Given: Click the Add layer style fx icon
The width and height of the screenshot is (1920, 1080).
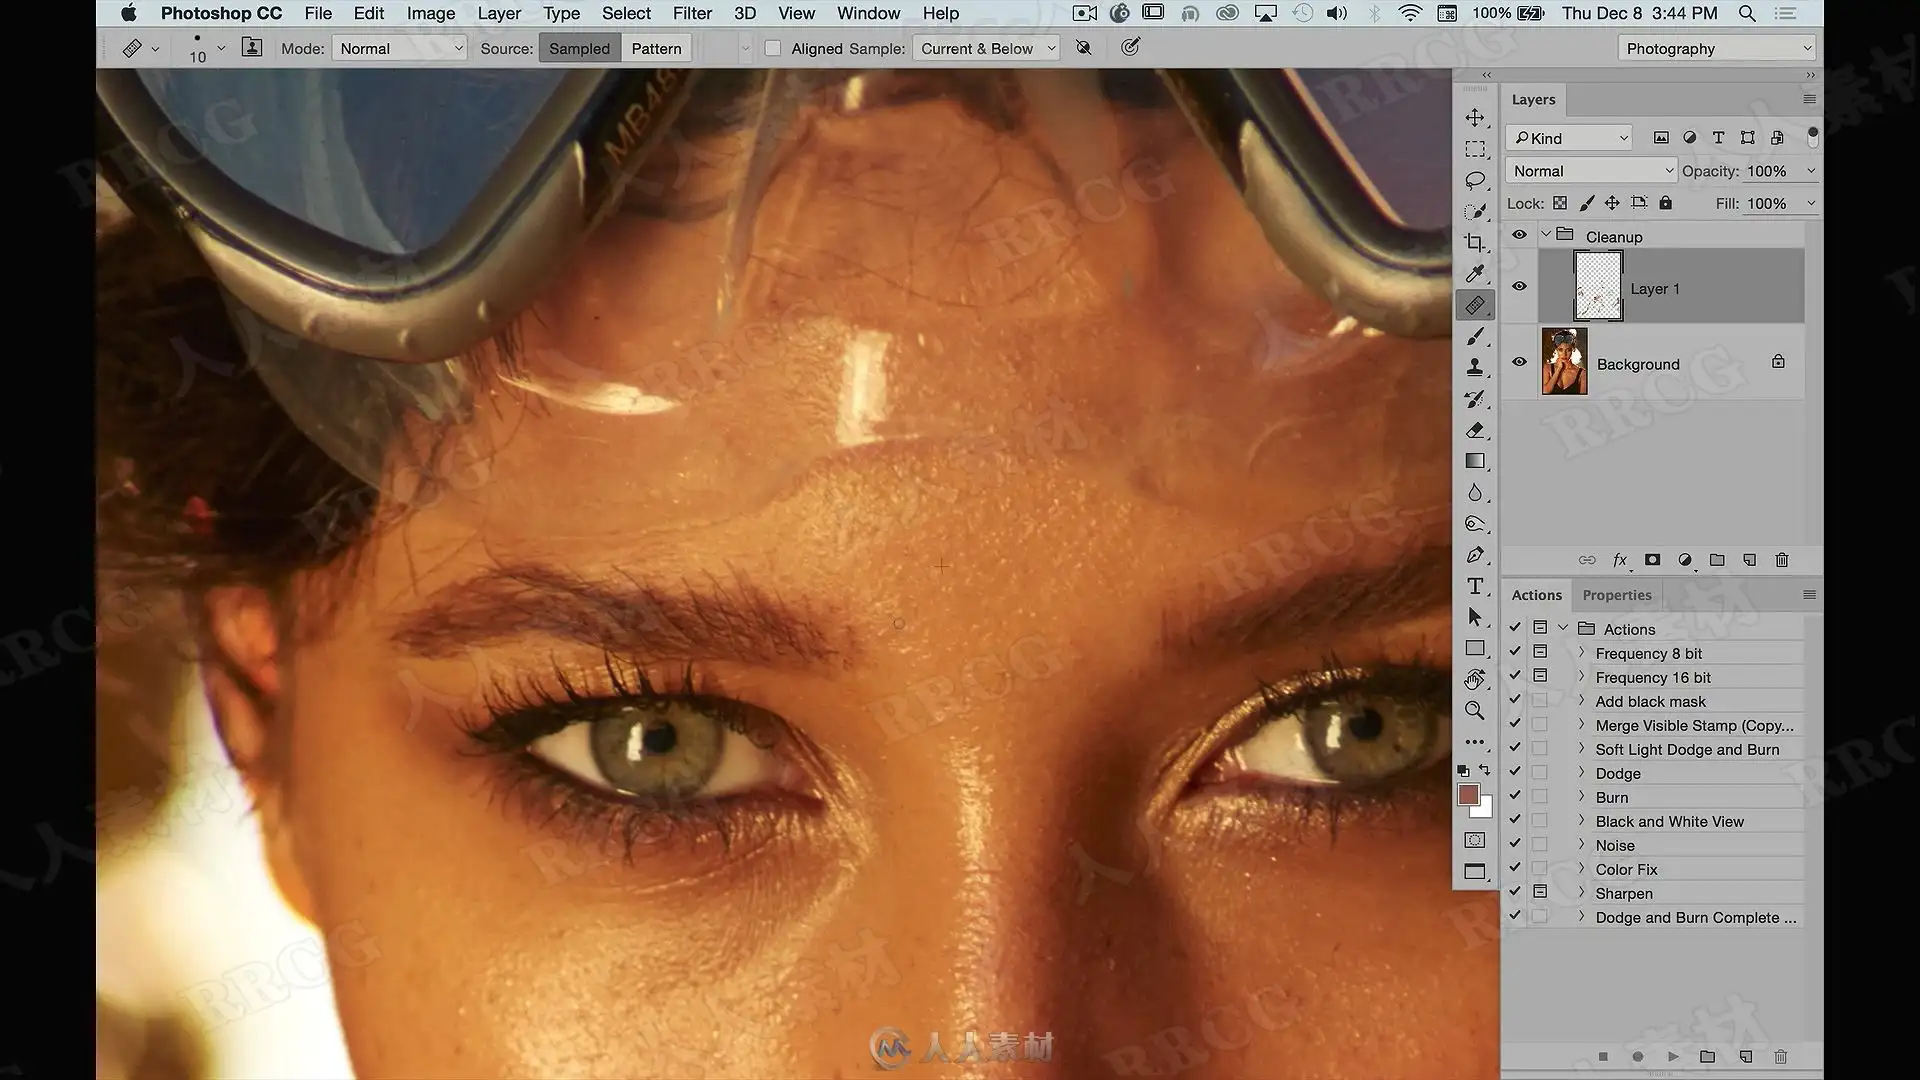Looking at the screenshot, I should click(x=1620, y=560).
